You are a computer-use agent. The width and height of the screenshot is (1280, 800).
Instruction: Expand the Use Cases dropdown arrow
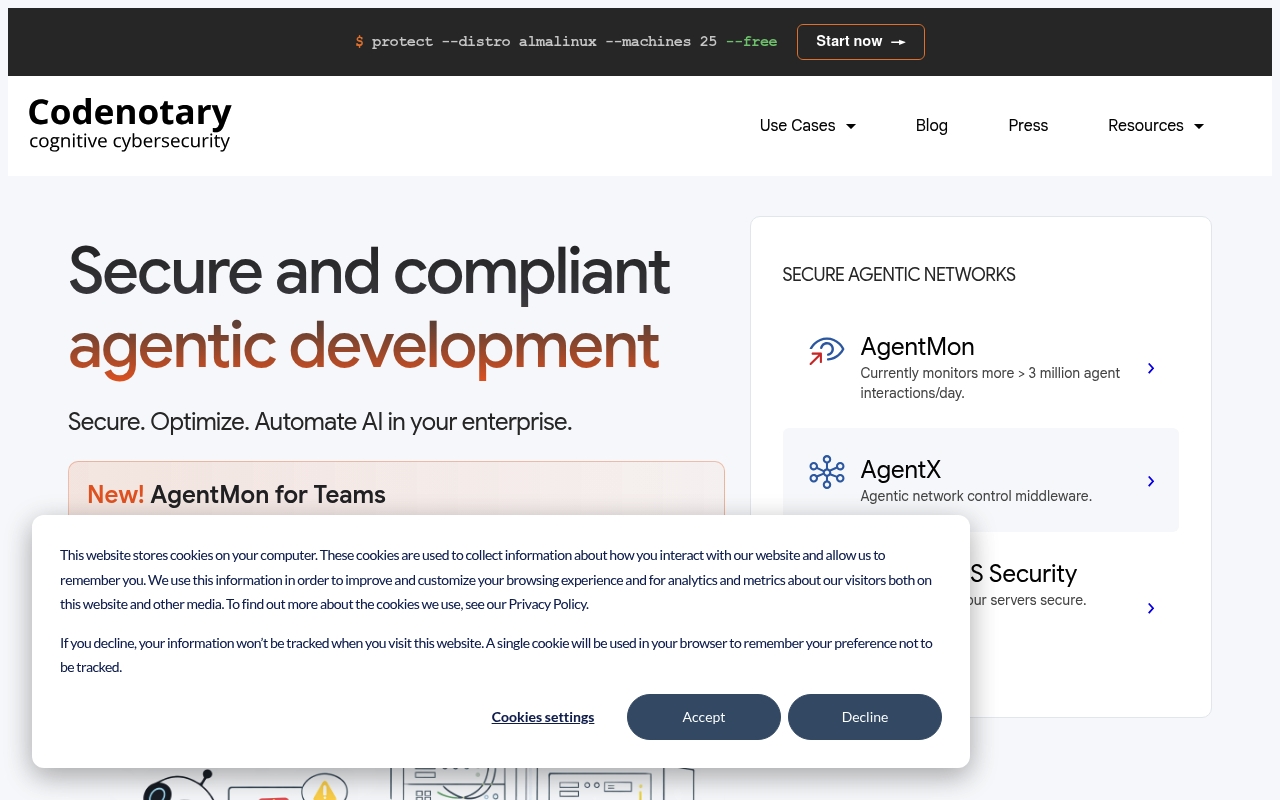[x=851, y=126]
